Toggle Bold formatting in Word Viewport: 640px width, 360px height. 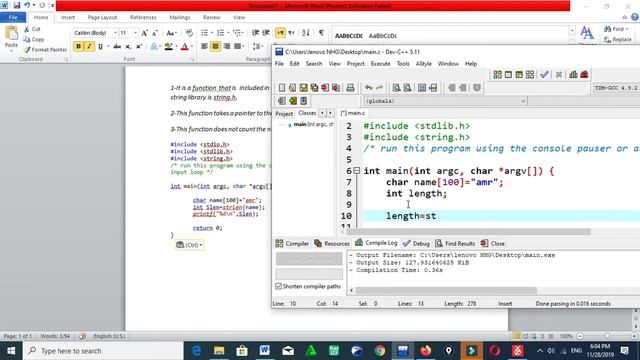coord(78,47)
